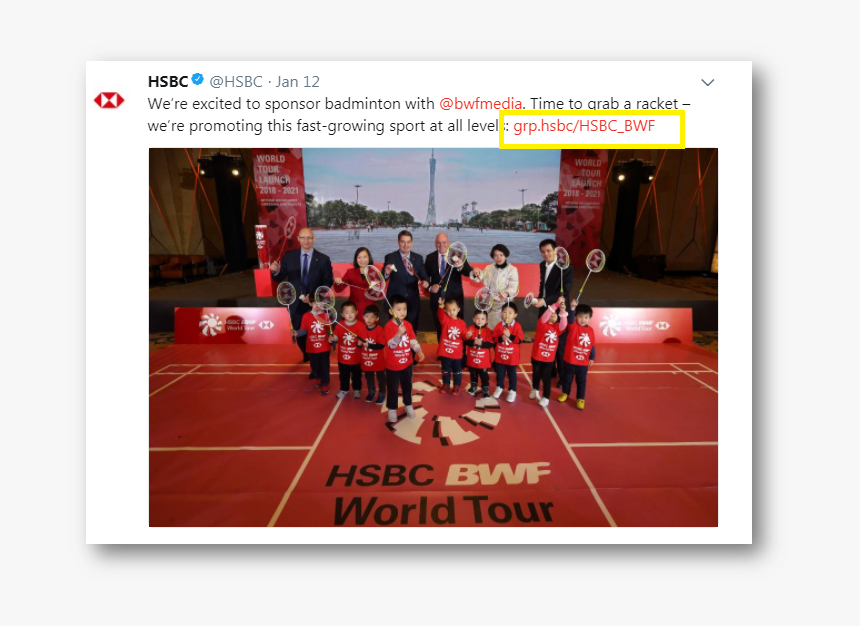This screenshot has height=626, width=860.
Task: Click the left red HSBC BWF stage board
Action: [234, 325]
